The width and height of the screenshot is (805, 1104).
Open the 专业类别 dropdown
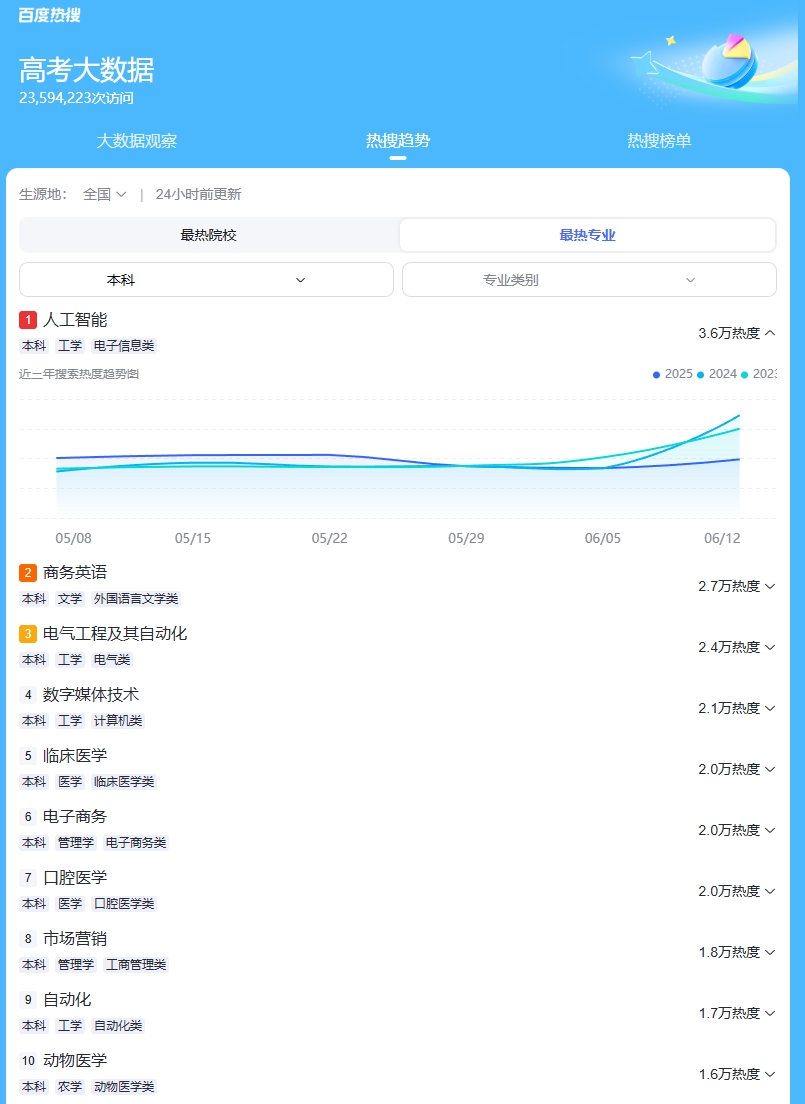click(x=588, y=279)
